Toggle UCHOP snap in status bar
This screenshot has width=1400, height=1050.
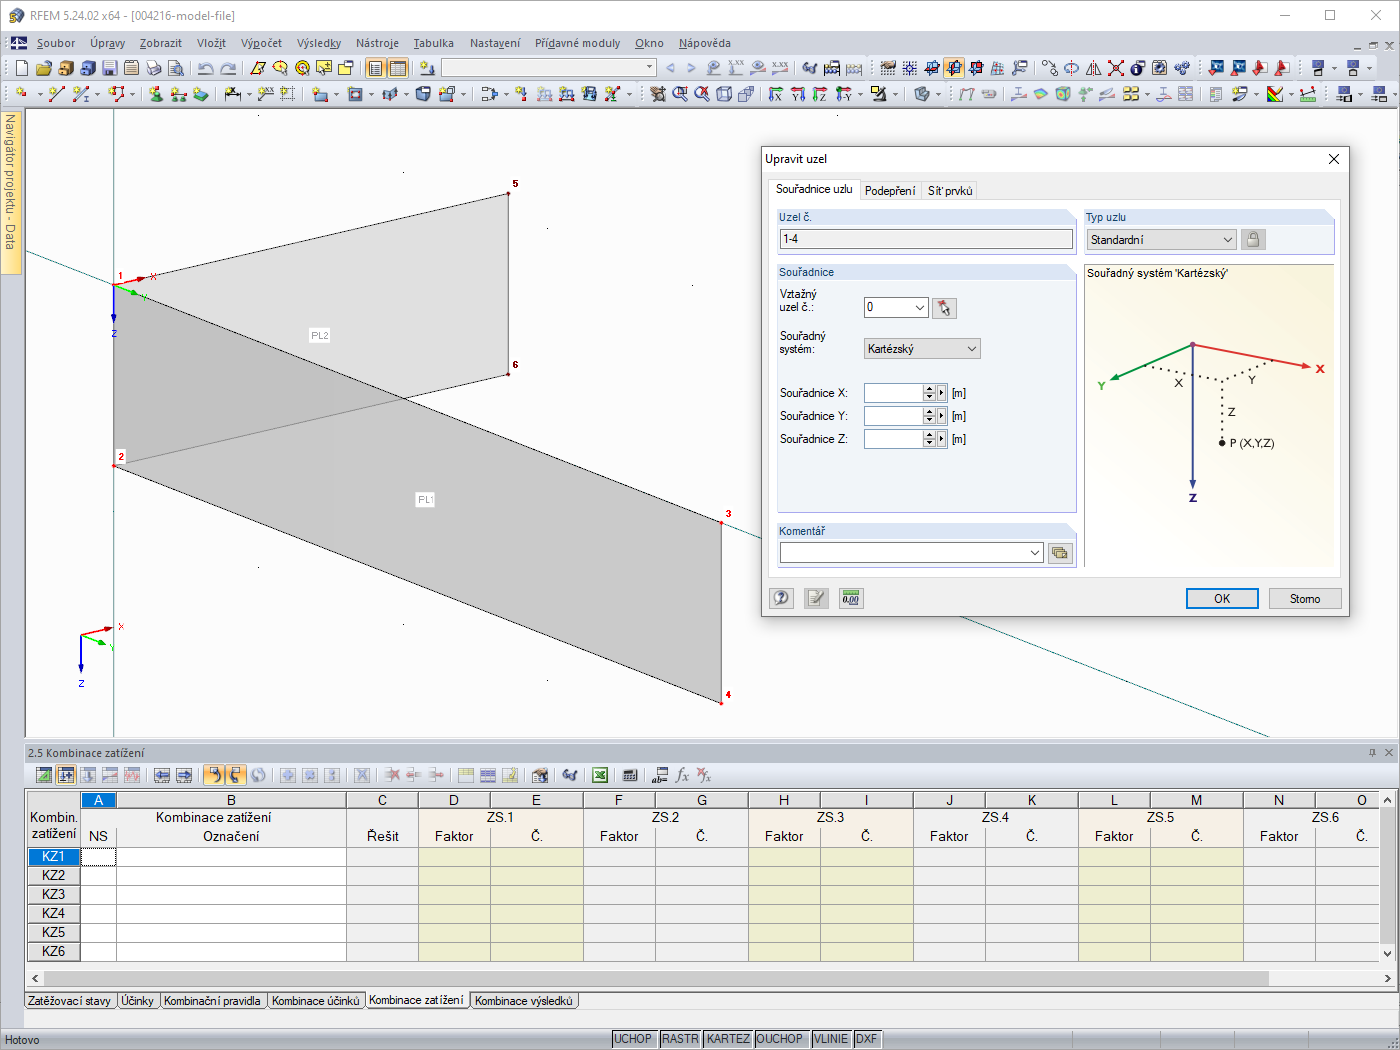tap(633, 1039)
